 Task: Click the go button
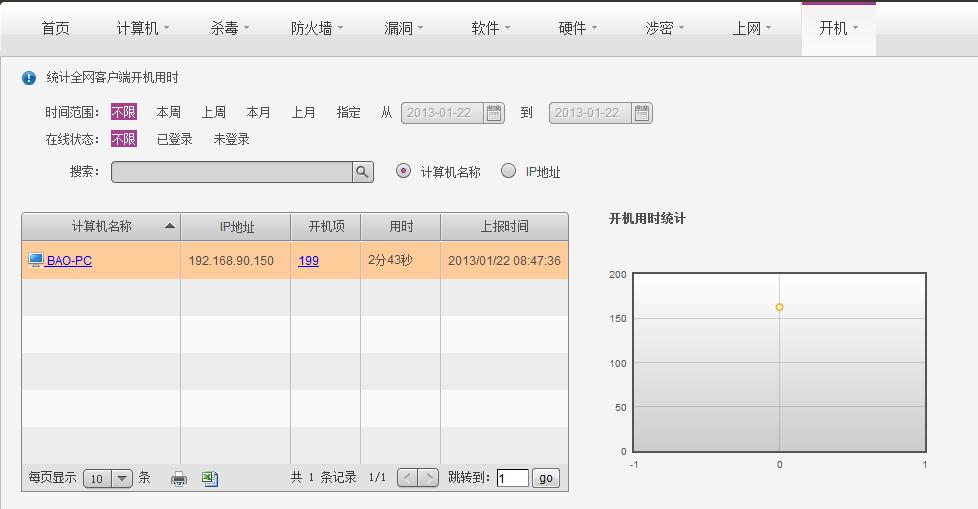pyautogui.click(x=546, y=478)
